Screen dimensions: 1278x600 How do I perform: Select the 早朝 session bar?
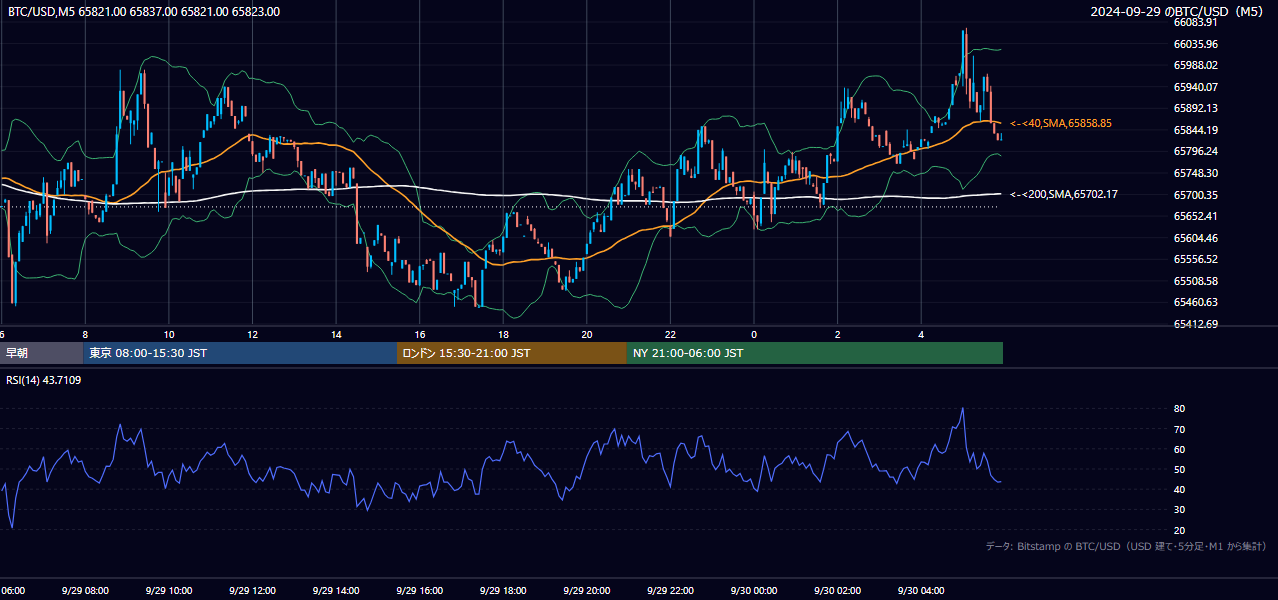coord(41,353)
